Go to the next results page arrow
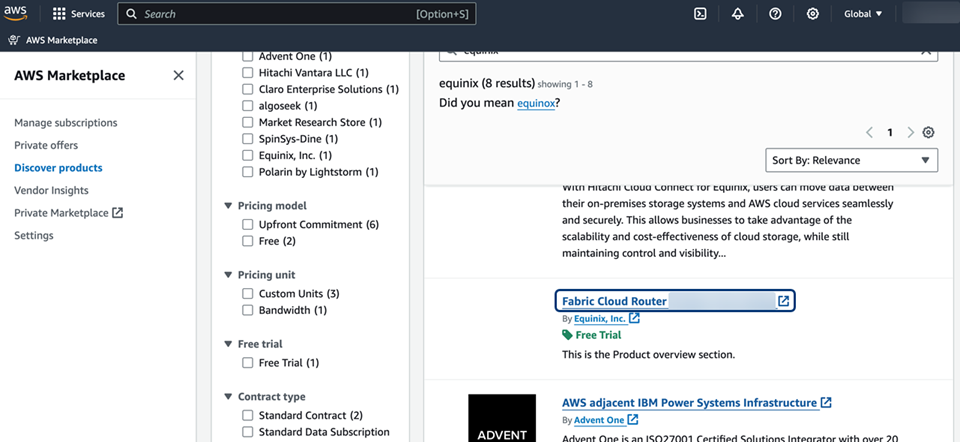Viewport: 961px width, 442px height. tap(910, 132)
